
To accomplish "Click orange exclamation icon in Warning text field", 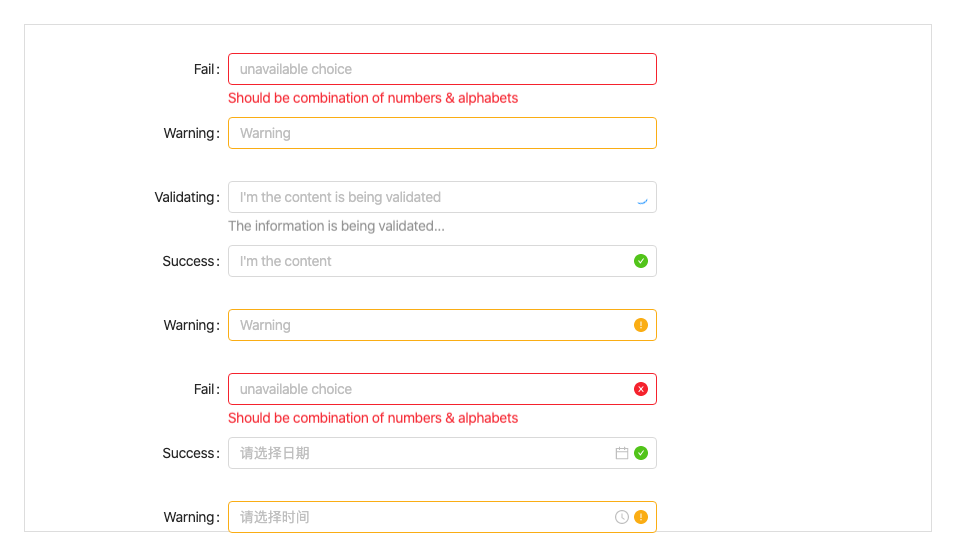I will pos(641,325).
